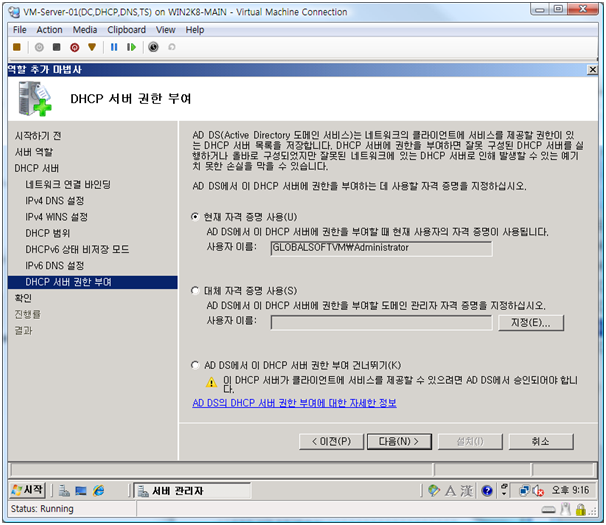Go to 서버 역할 wizard step
Screen dimensions: 606x525
pyautogui.click(x=34, y=152)
